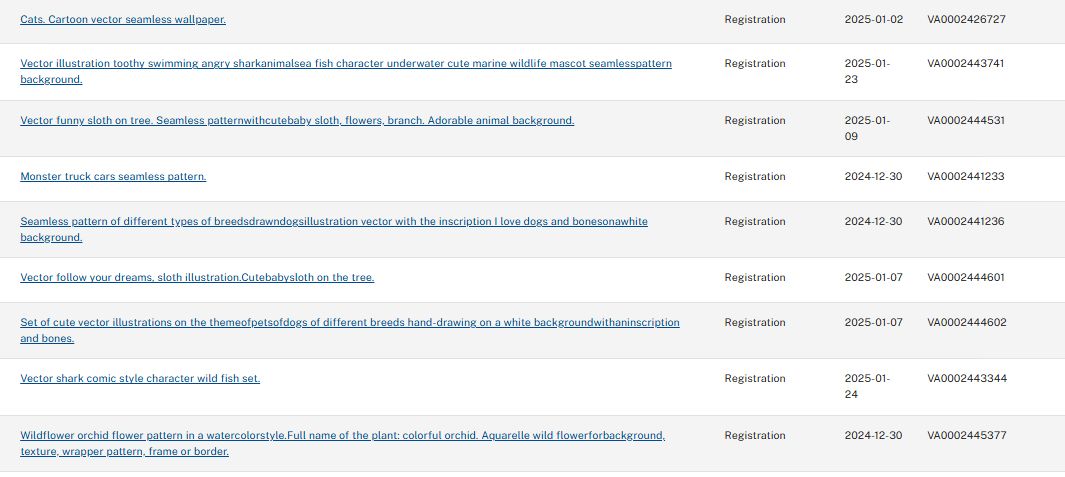
Task: Select registration number VA0002445377
Action: 965,435
